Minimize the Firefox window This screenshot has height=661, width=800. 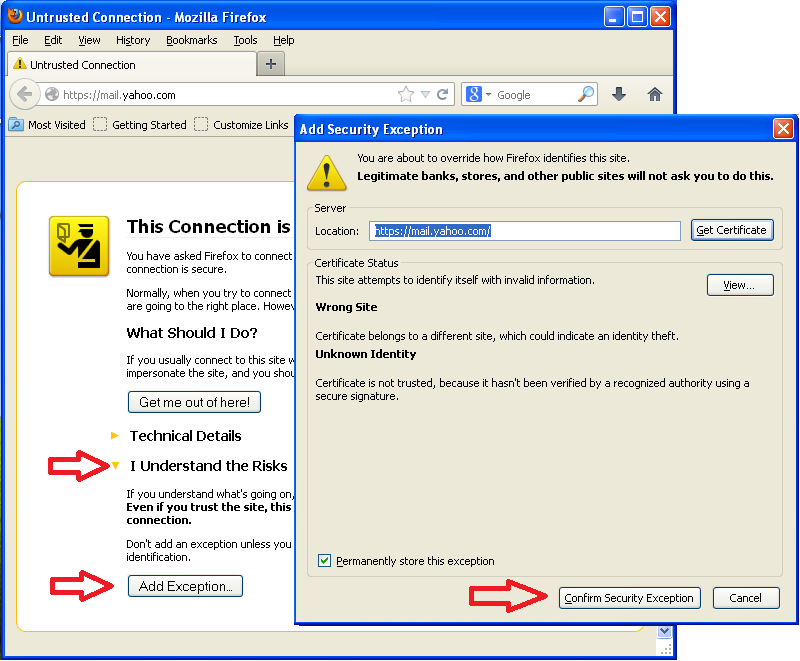coord(614,17)
